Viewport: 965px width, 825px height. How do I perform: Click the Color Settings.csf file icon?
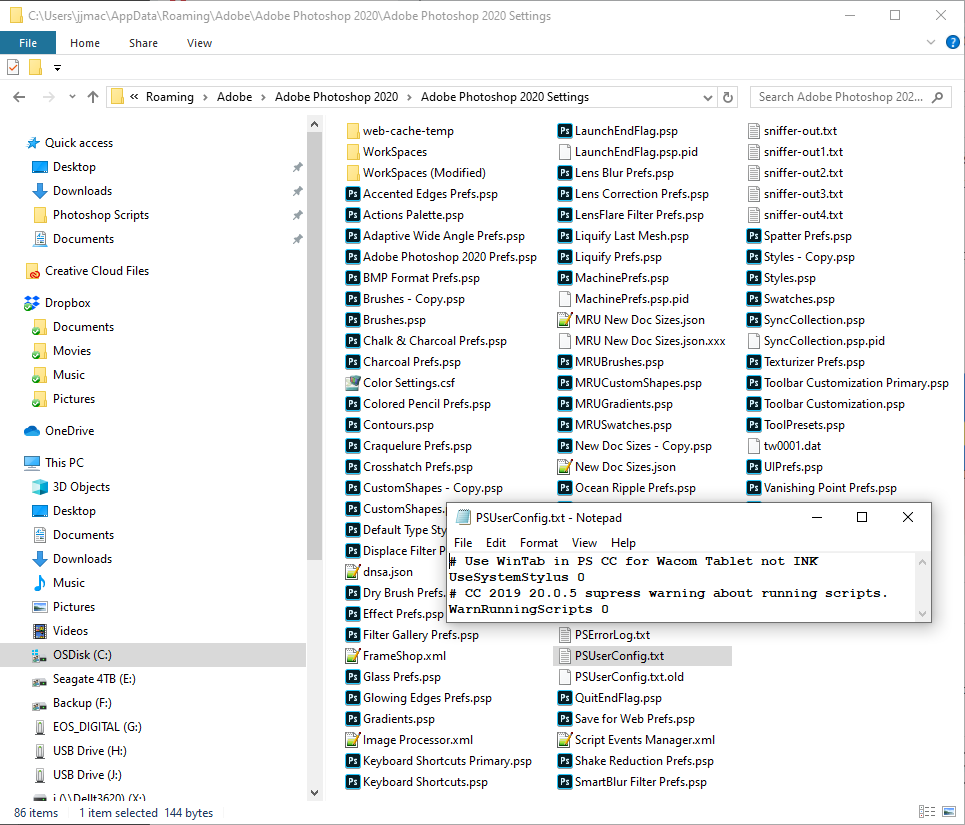[x=353, y=383]
